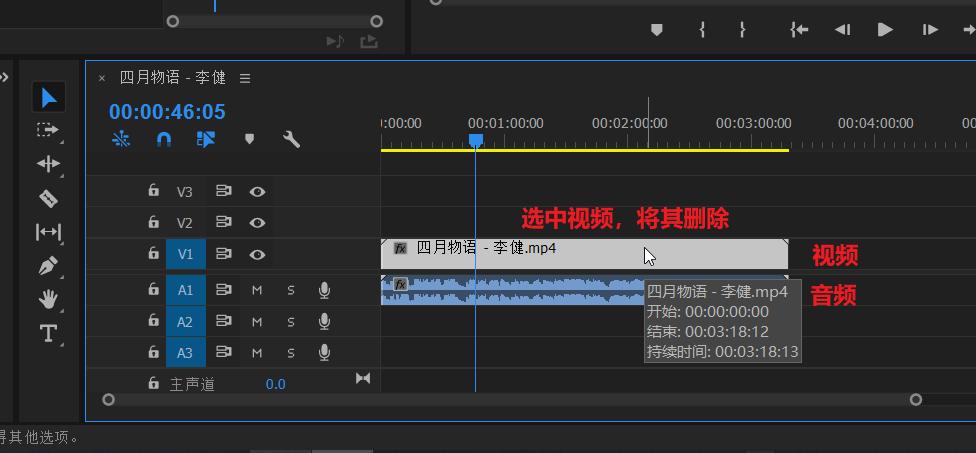The image size is (976, 453).
Task: Mute audio track A2
Action: tap(257, 322)
